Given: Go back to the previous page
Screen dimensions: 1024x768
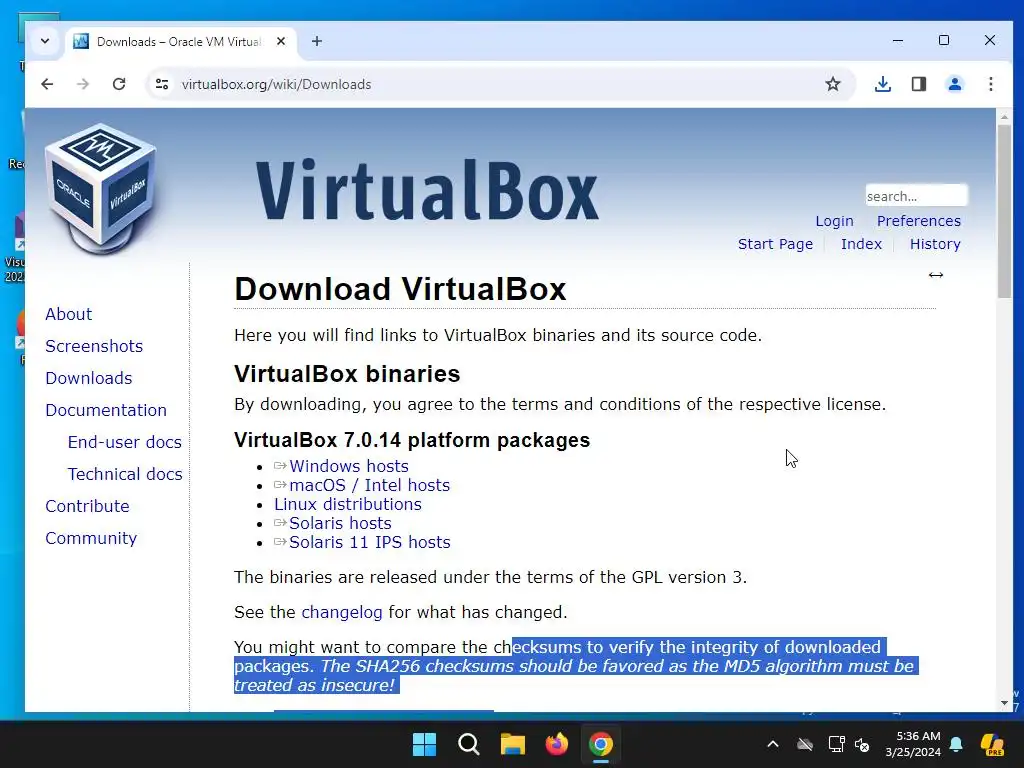Looking at the screenshot, I should (47, 84).
